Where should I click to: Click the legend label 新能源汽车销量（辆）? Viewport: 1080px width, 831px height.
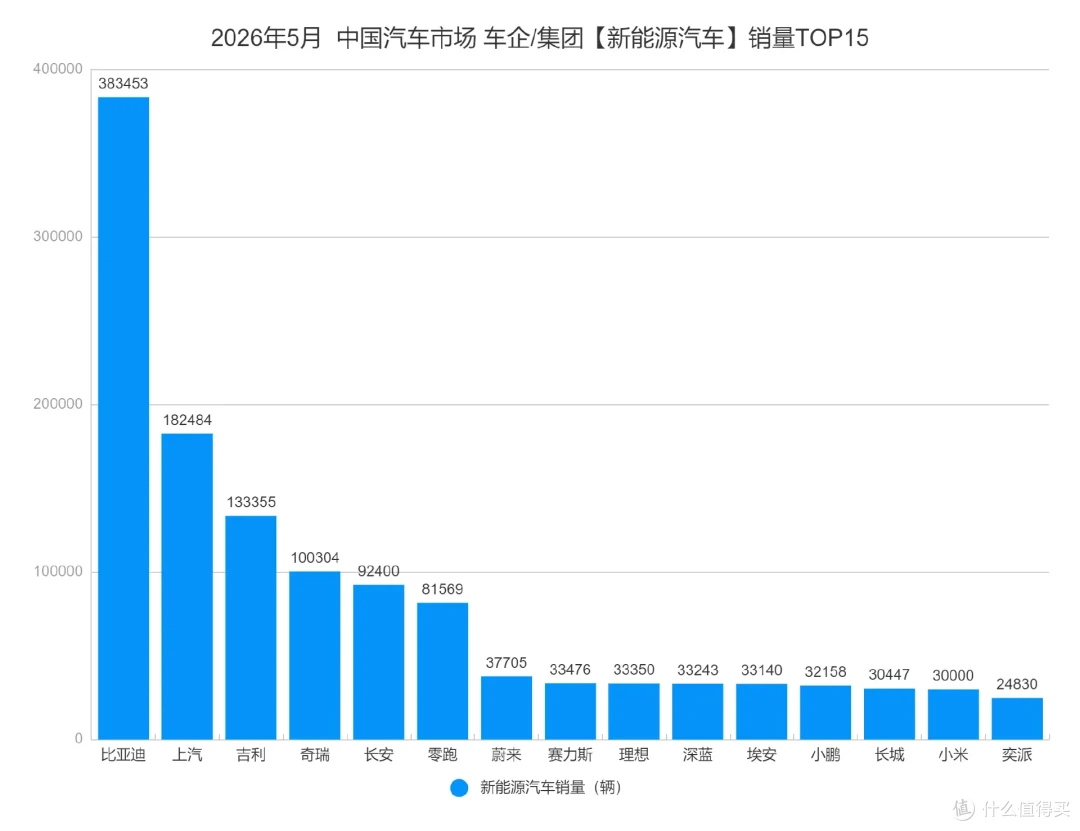pos(551,788)
